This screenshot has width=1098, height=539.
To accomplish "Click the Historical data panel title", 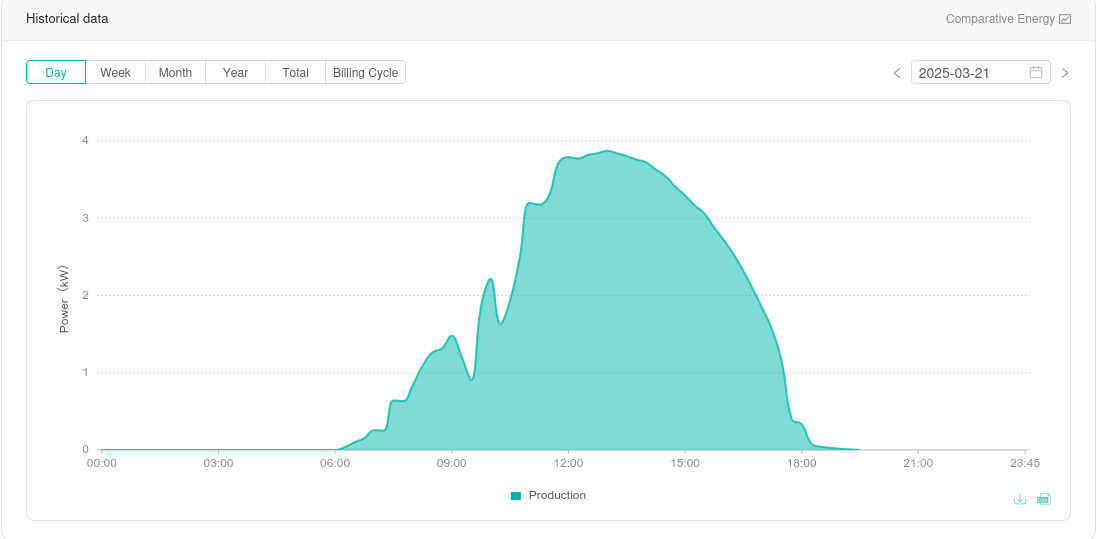I will click(x=67, y=19).
